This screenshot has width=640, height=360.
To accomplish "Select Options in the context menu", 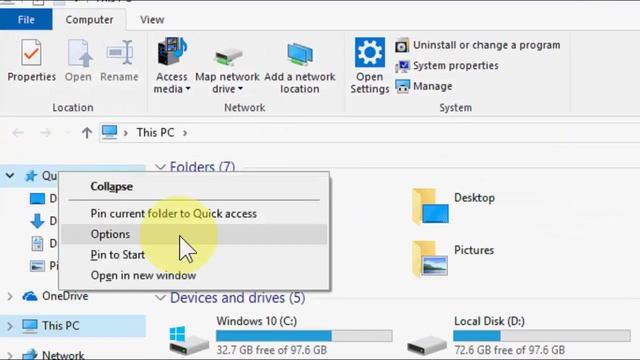I will coord(194,234).
